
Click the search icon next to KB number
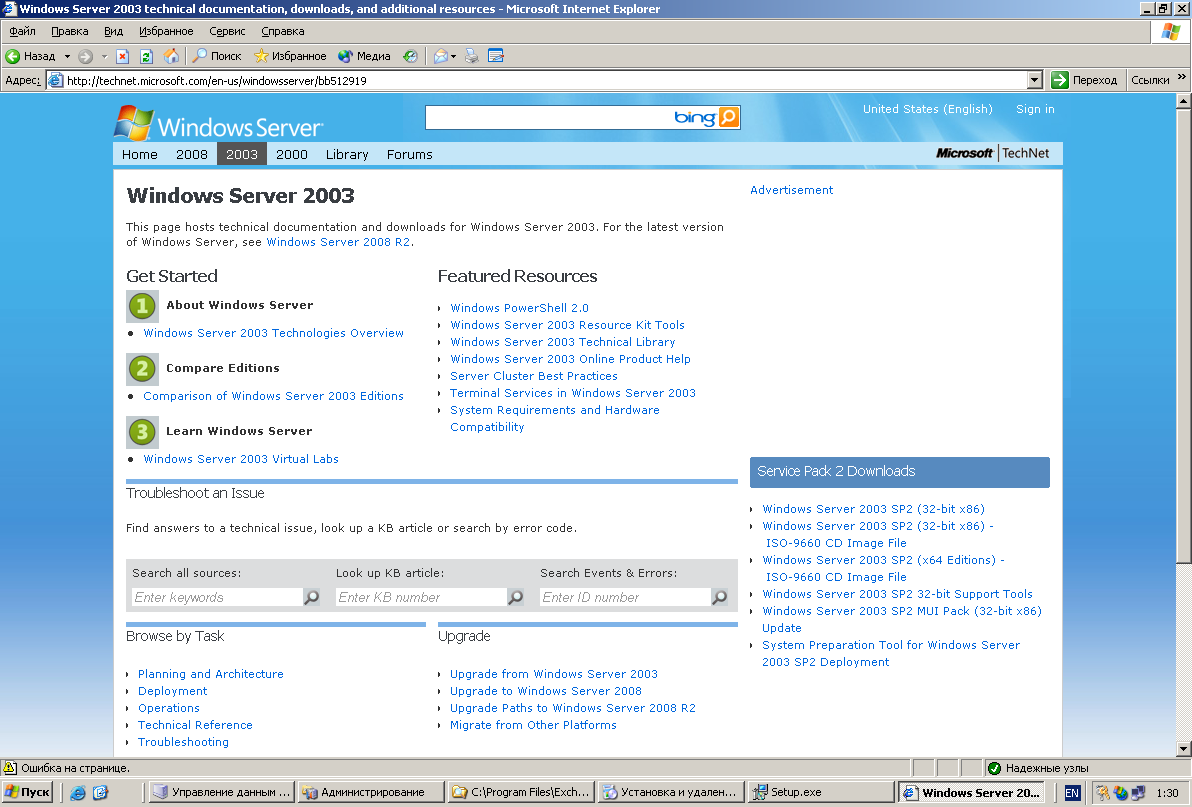(x=515, y=597)
